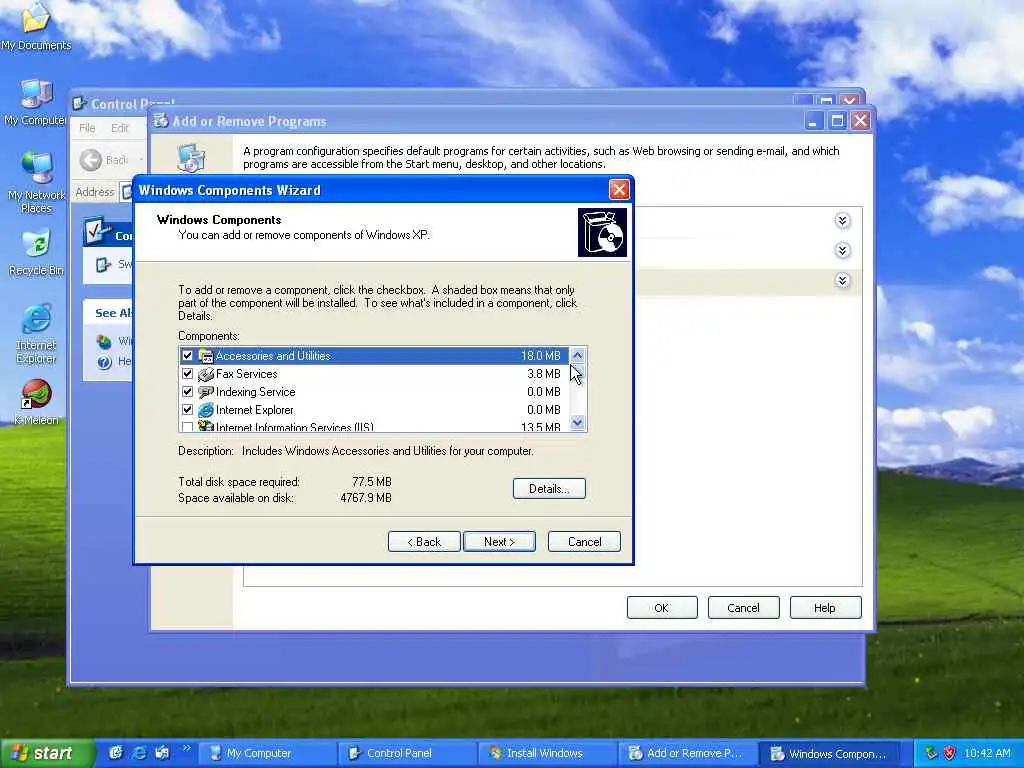Screen dimensions: 1024x768
Task: Click the Help and Support icon in See Also
Action: click(x=104, y=362)
